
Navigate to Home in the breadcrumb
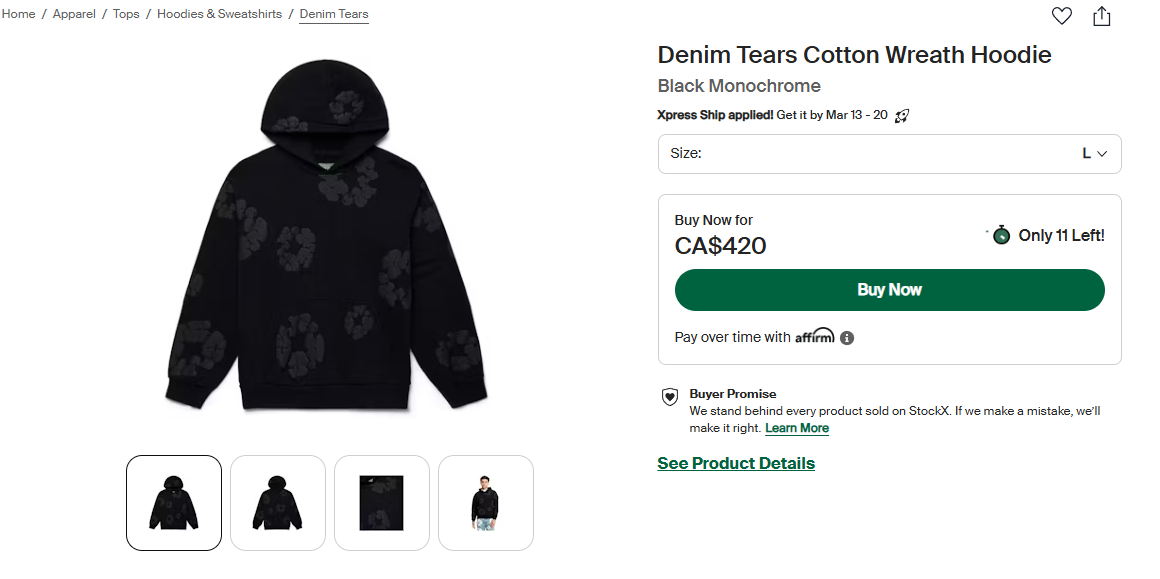(x=18, y=14)
